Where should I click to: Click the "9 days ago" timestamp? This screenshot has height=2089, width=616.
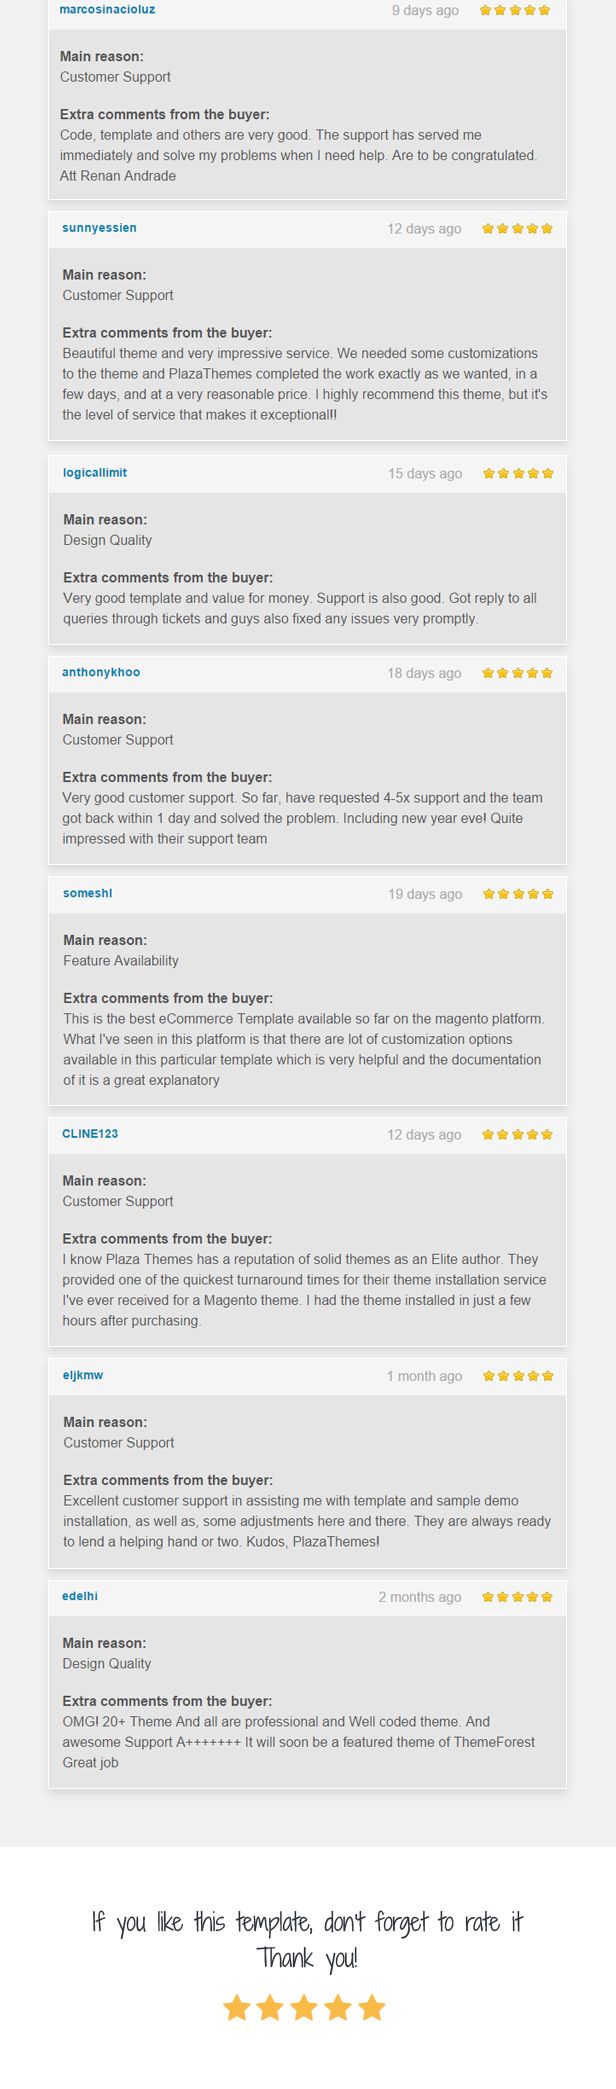coord(425,10)
